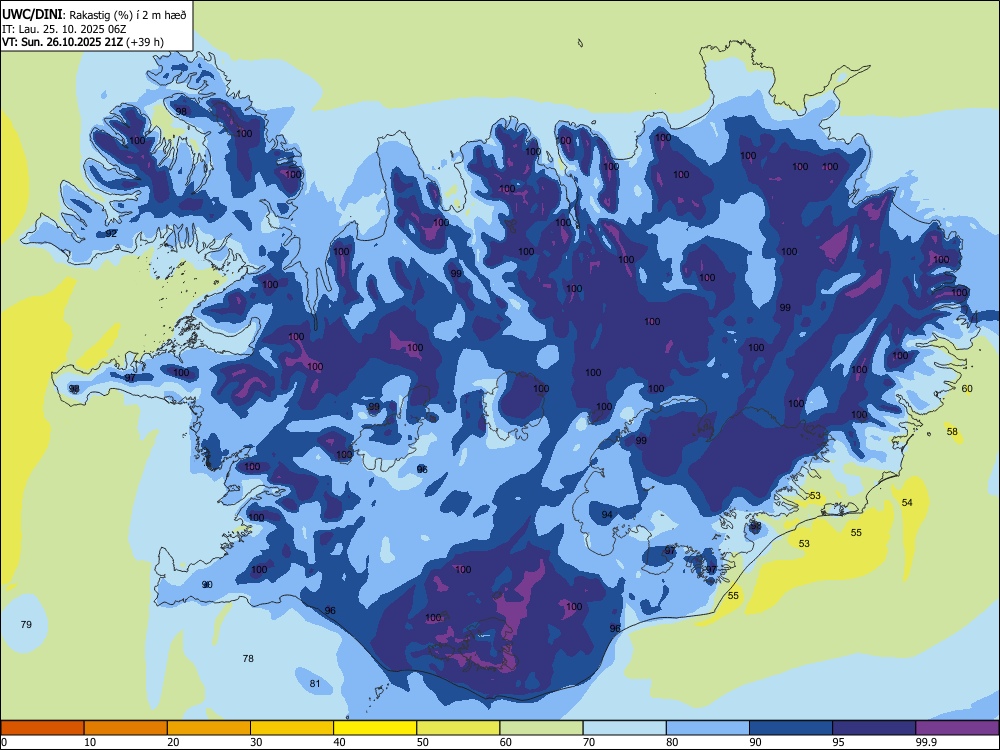Click the '(+39 h)' forecast offset text
The height and width of the screenshot is (750, 1000).
pyautogui.click(x=145, y=42)
